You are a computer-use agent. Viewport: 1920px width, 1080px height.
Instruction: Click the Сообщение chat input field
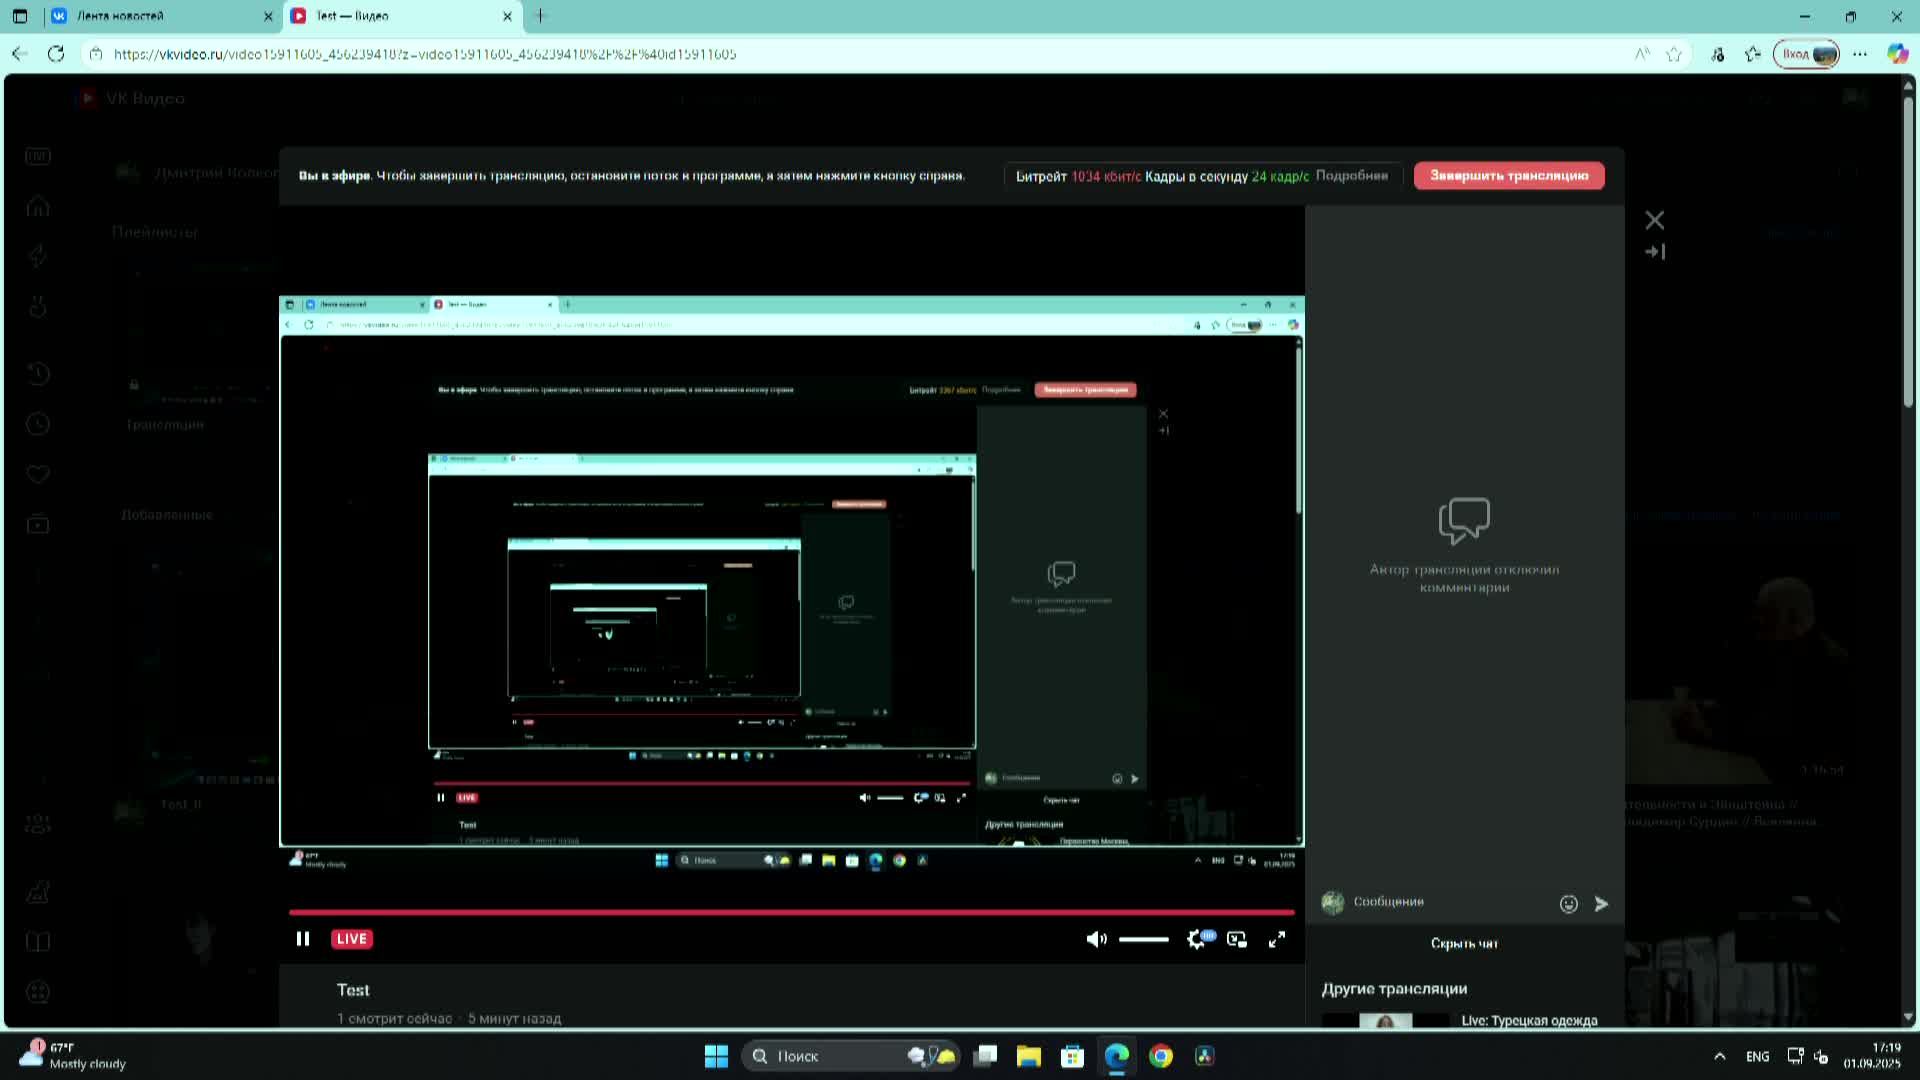tap(1450, 902)
